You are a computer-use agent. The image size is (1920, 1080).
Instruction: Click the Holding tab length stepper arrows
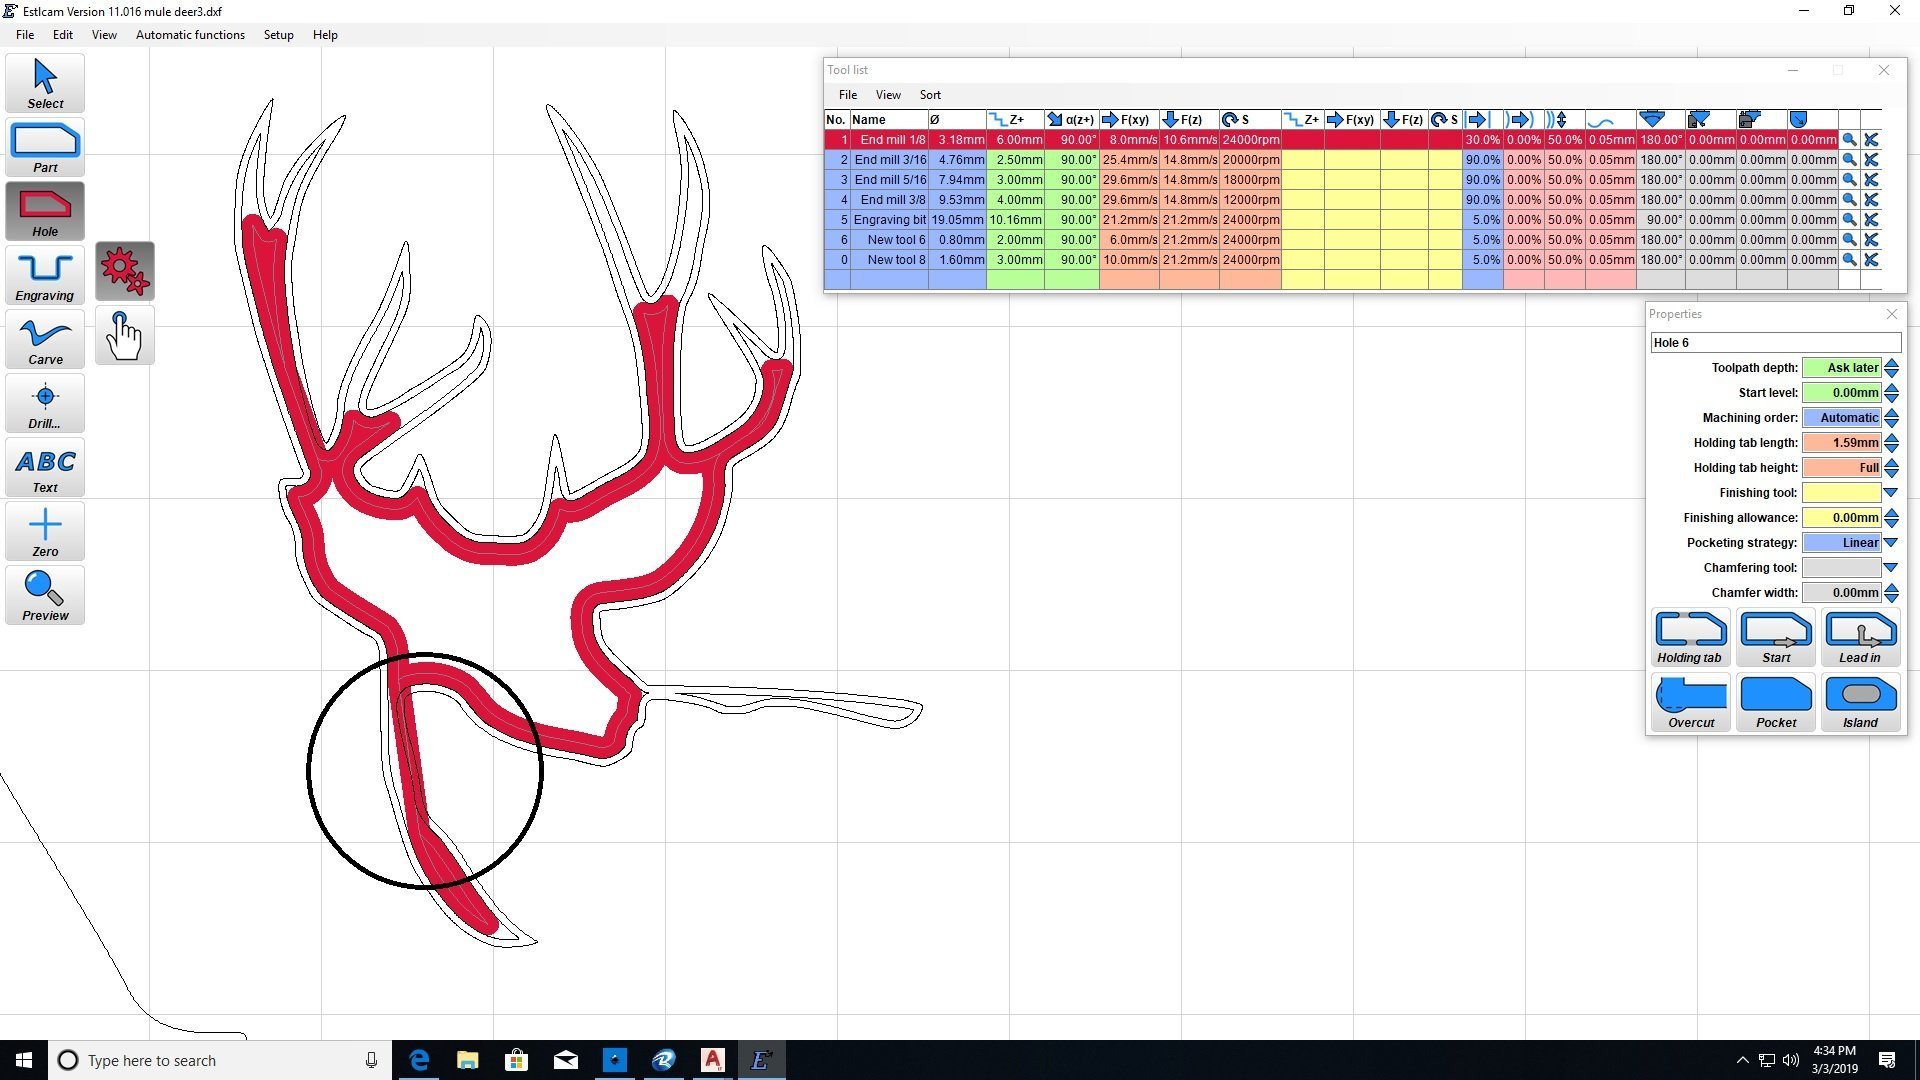(1891, 443)
